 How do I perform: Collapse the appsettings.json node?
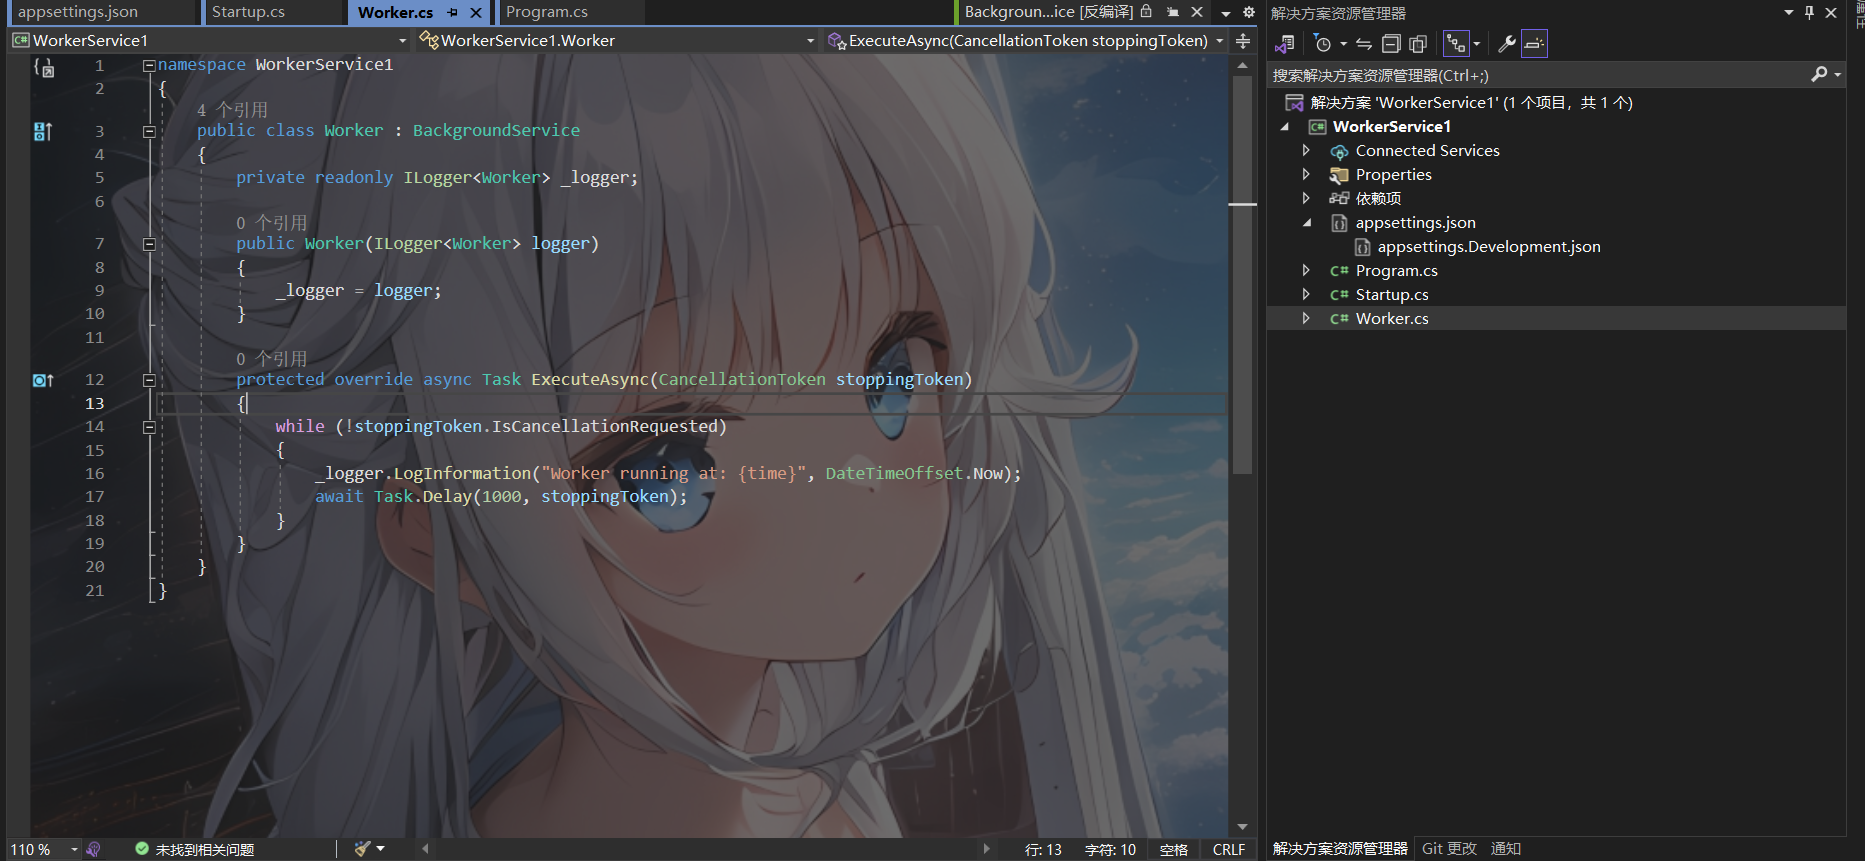pos(1306,223)
